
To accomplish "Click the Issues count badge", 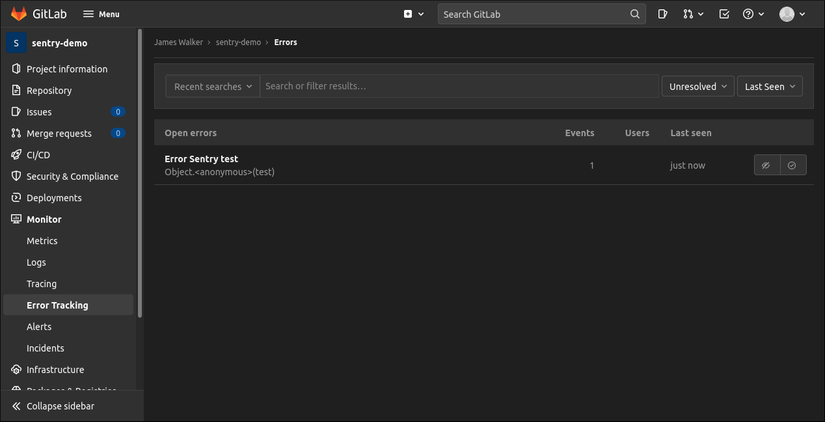I will pos(118,112).
